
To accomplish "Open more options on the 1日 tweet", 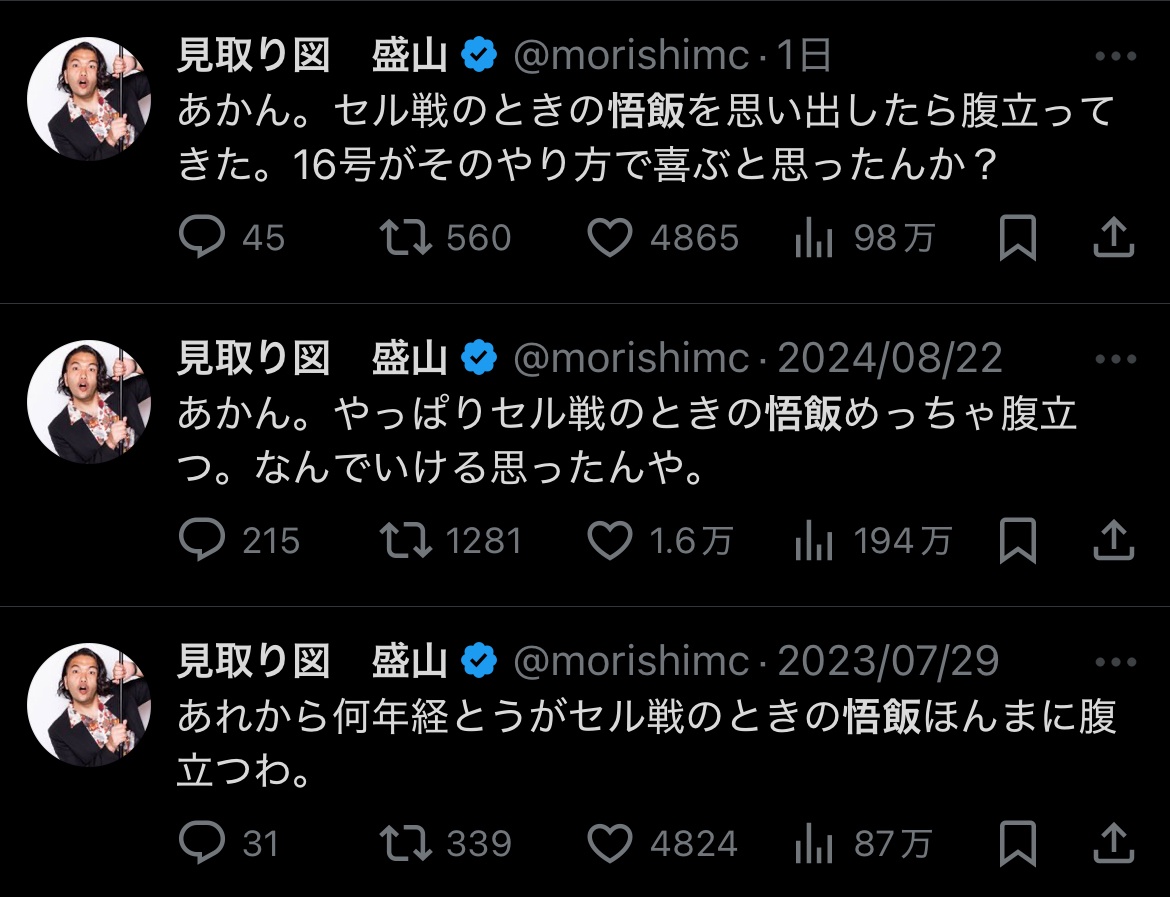I will click(1115, 57).
